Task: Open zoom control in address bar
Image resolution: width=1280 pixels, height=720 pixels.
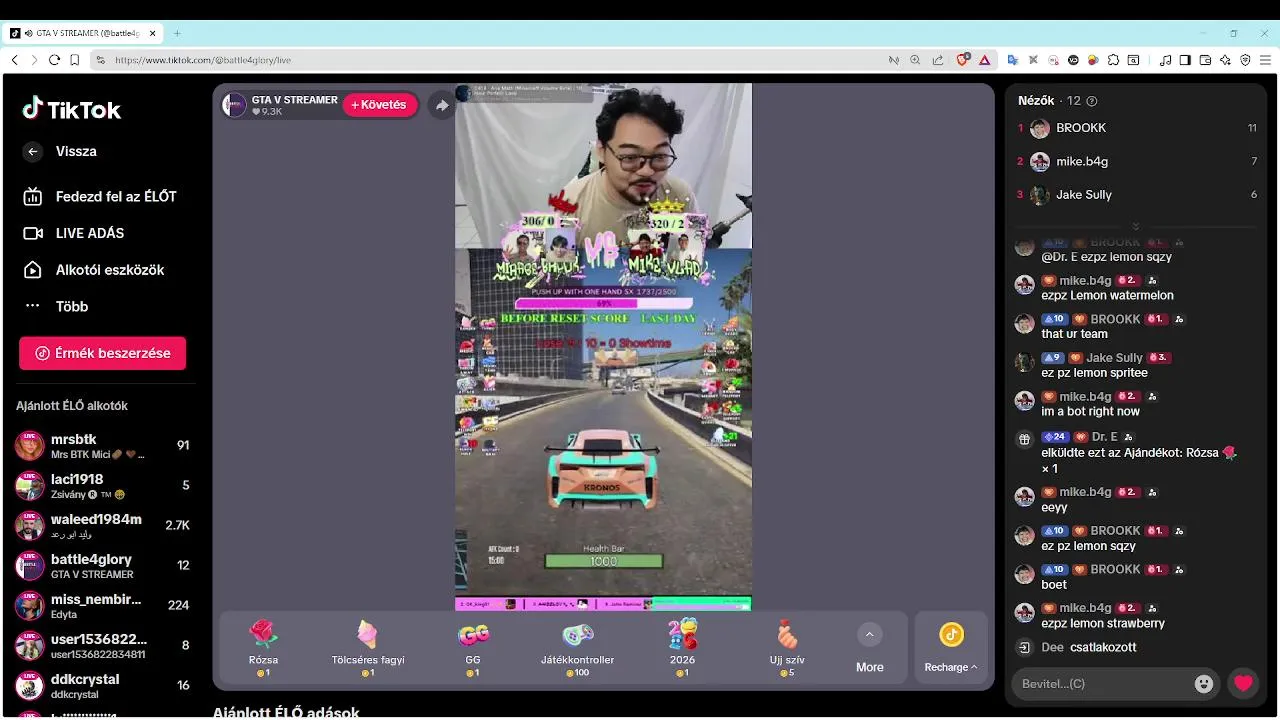Action: 915,60
